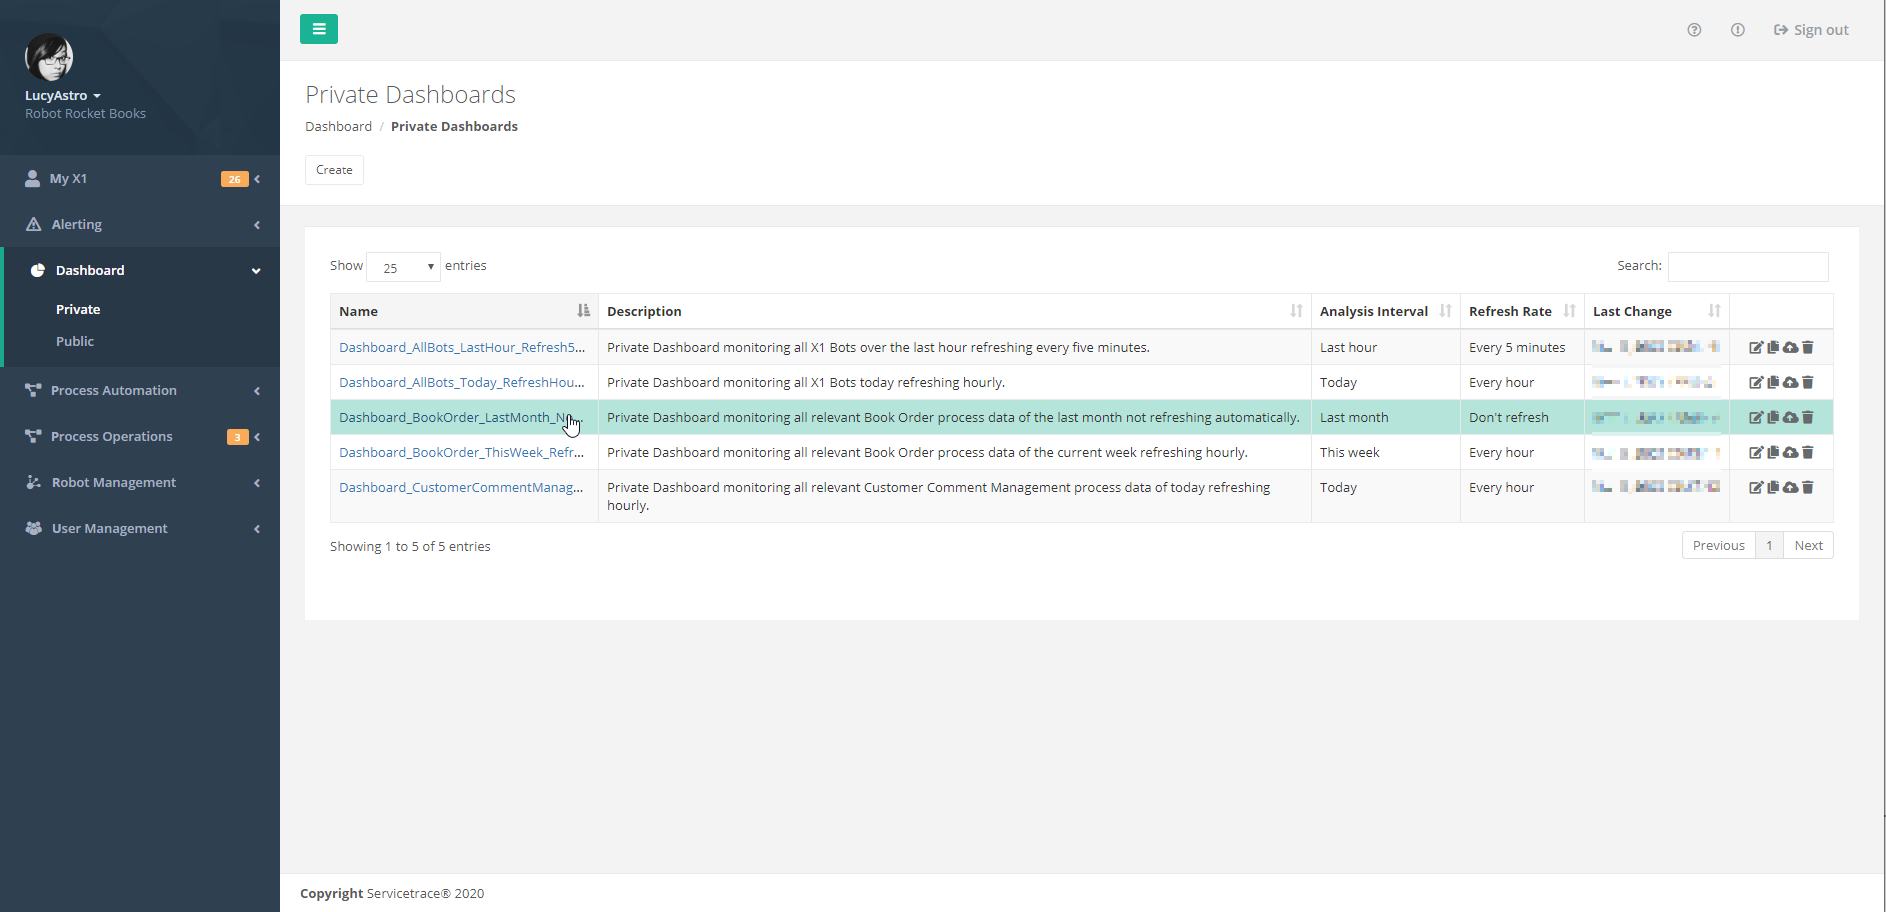
Task: Select the Robot Management sidebar icon
Action: point(33,482)
